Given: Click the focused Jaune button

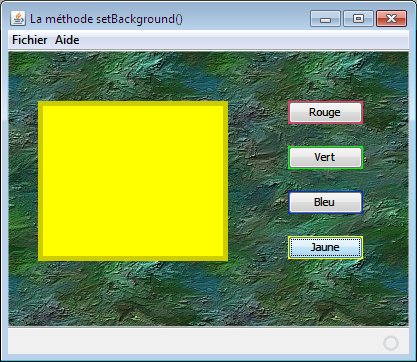Looking at the screenshot, I should pyautogui.click(x=325, y=247).
